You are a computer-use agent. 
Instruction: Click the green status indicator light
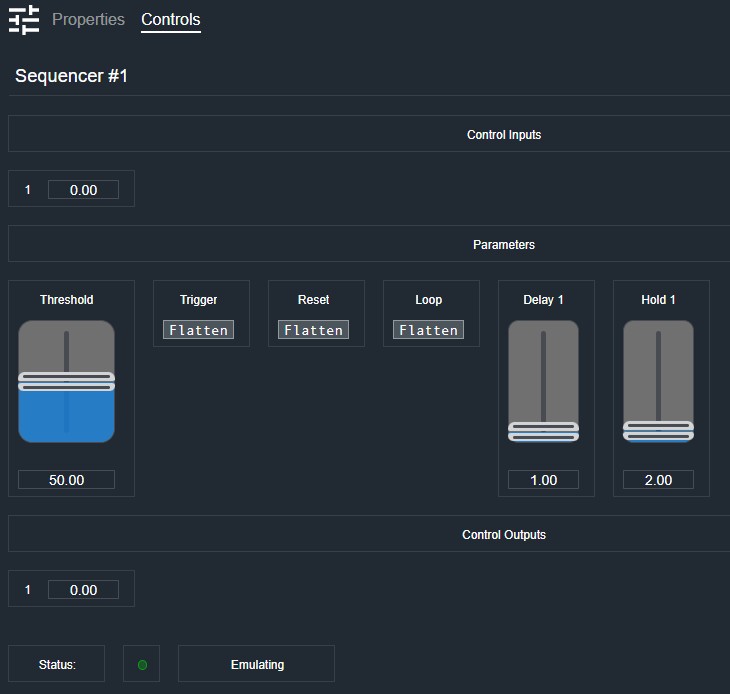pos(142,665)
